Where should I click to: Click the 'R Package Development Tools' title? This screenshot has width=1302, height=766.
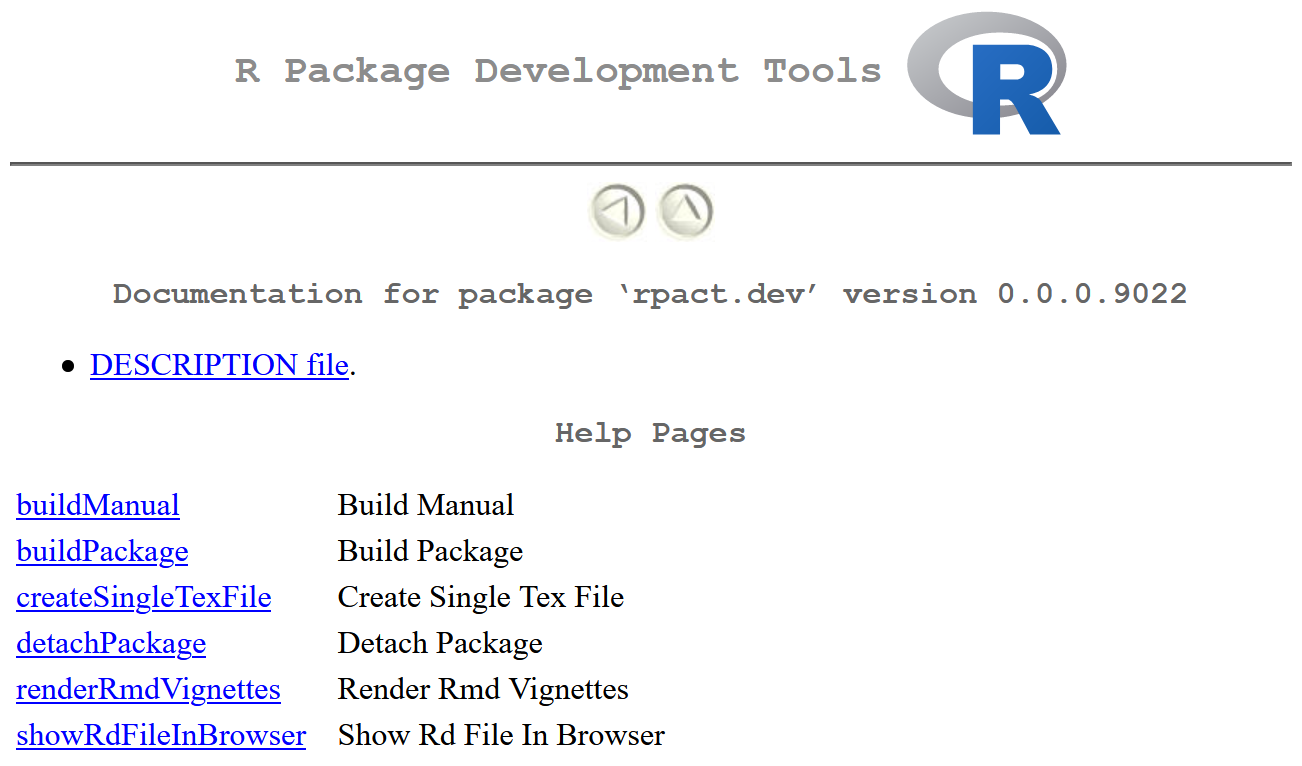coord(558,71)
